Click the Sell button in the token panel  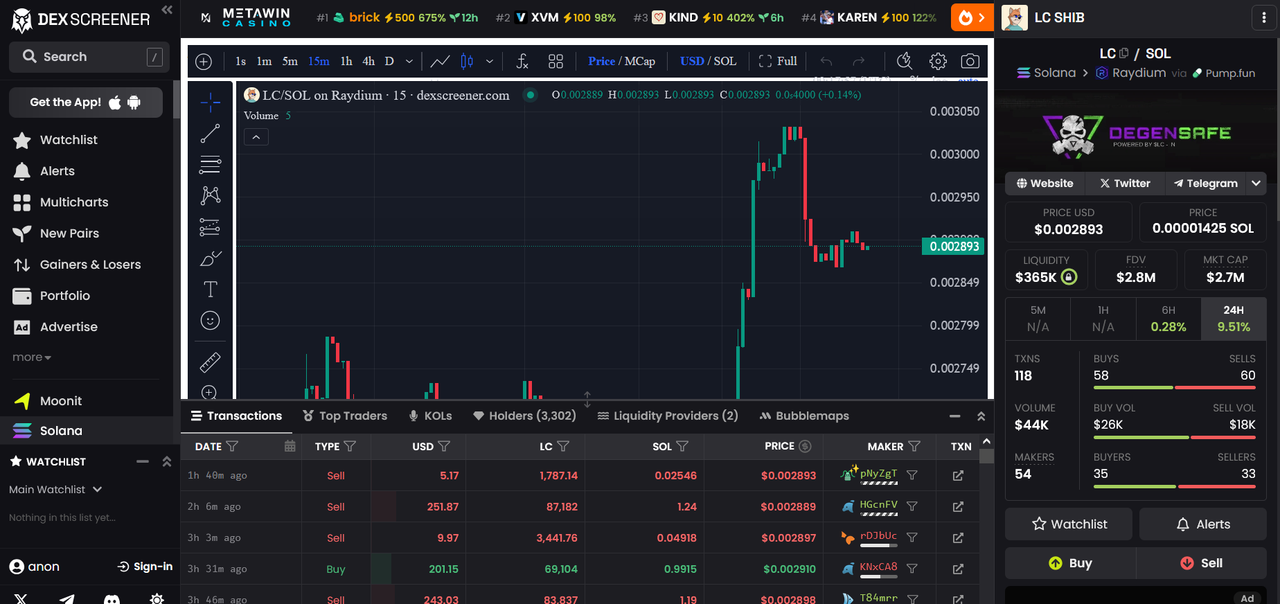pyautogui.click(x=1201, y=563)
